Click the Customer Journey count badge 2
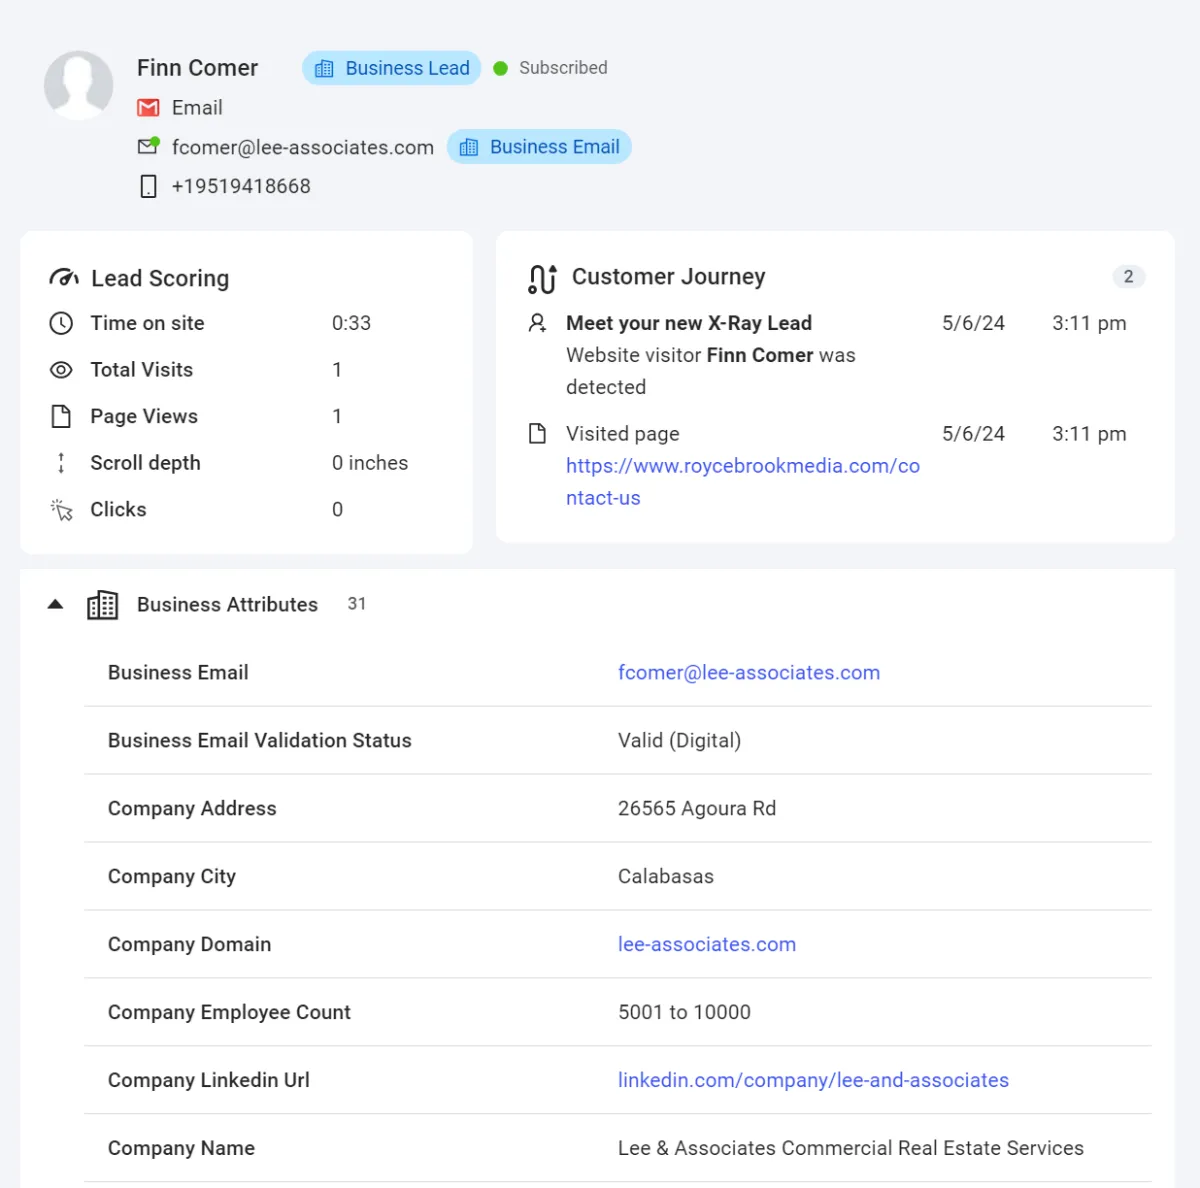Viewport: 1200px width, 1188px height. (x=1128, y=277)
